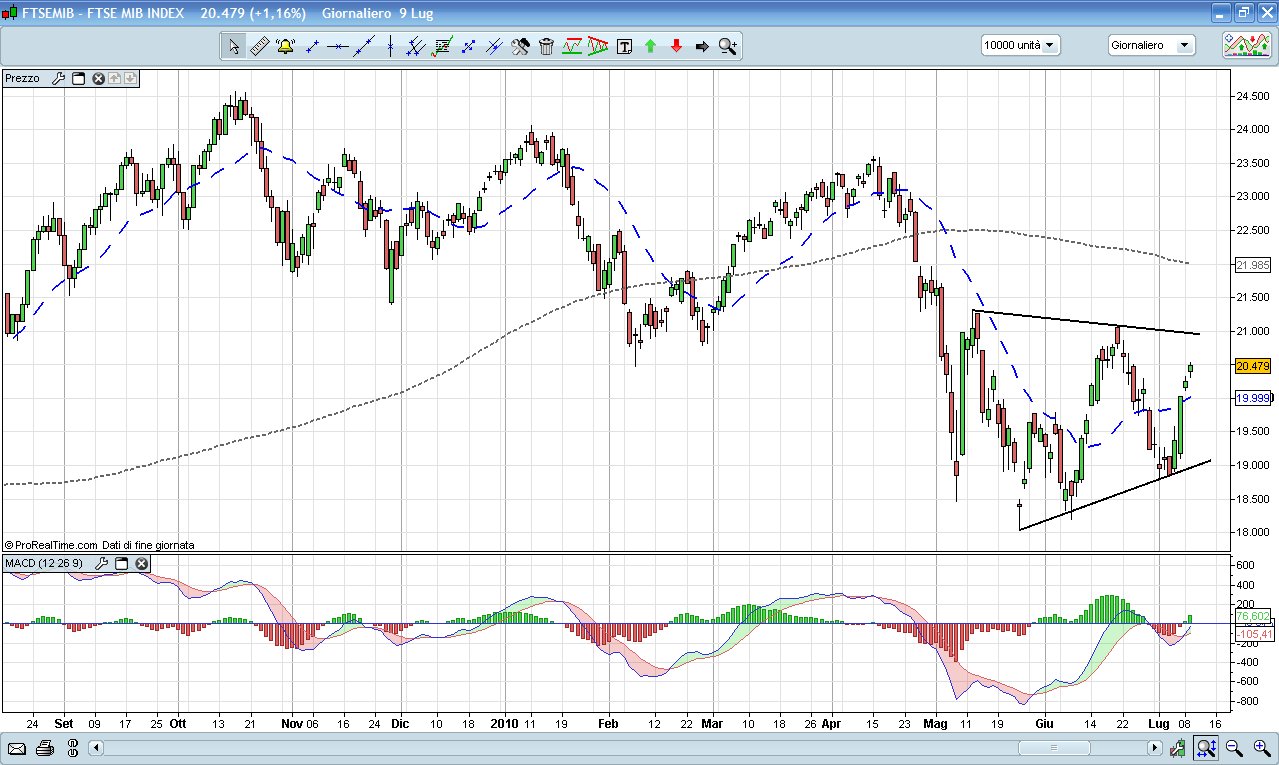This screenshot has height=765, width=1279.
Task: Close the MACD indicator panel
Action: pos(142,564)
